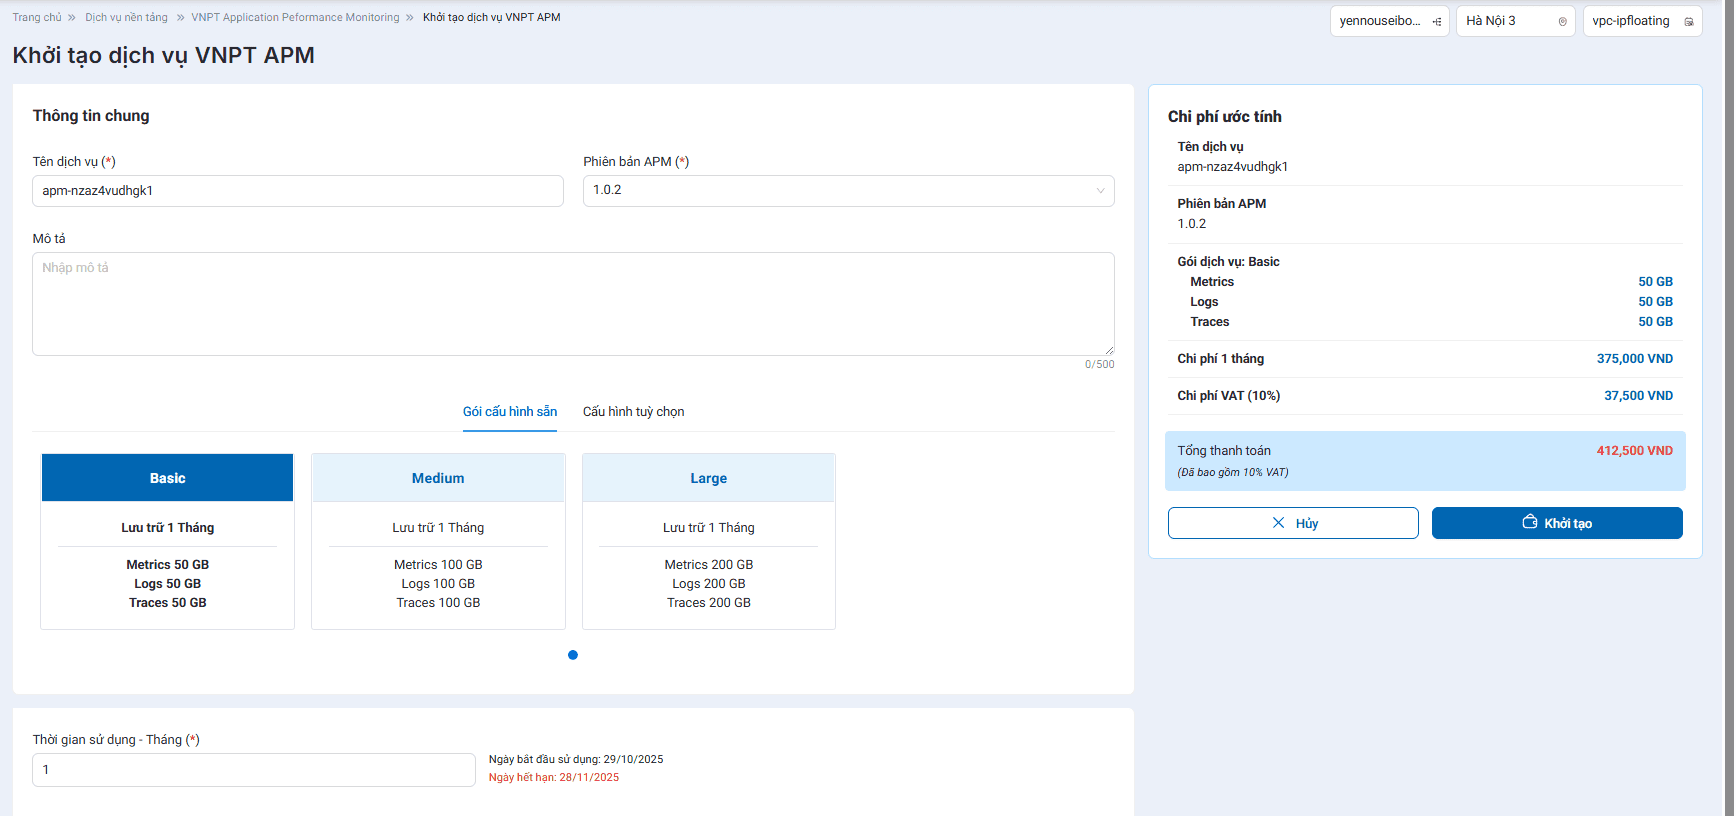Open the vpc-ipfloating VPC selector
This screenshot has width=1736, height=816.
coord(1641,21)
